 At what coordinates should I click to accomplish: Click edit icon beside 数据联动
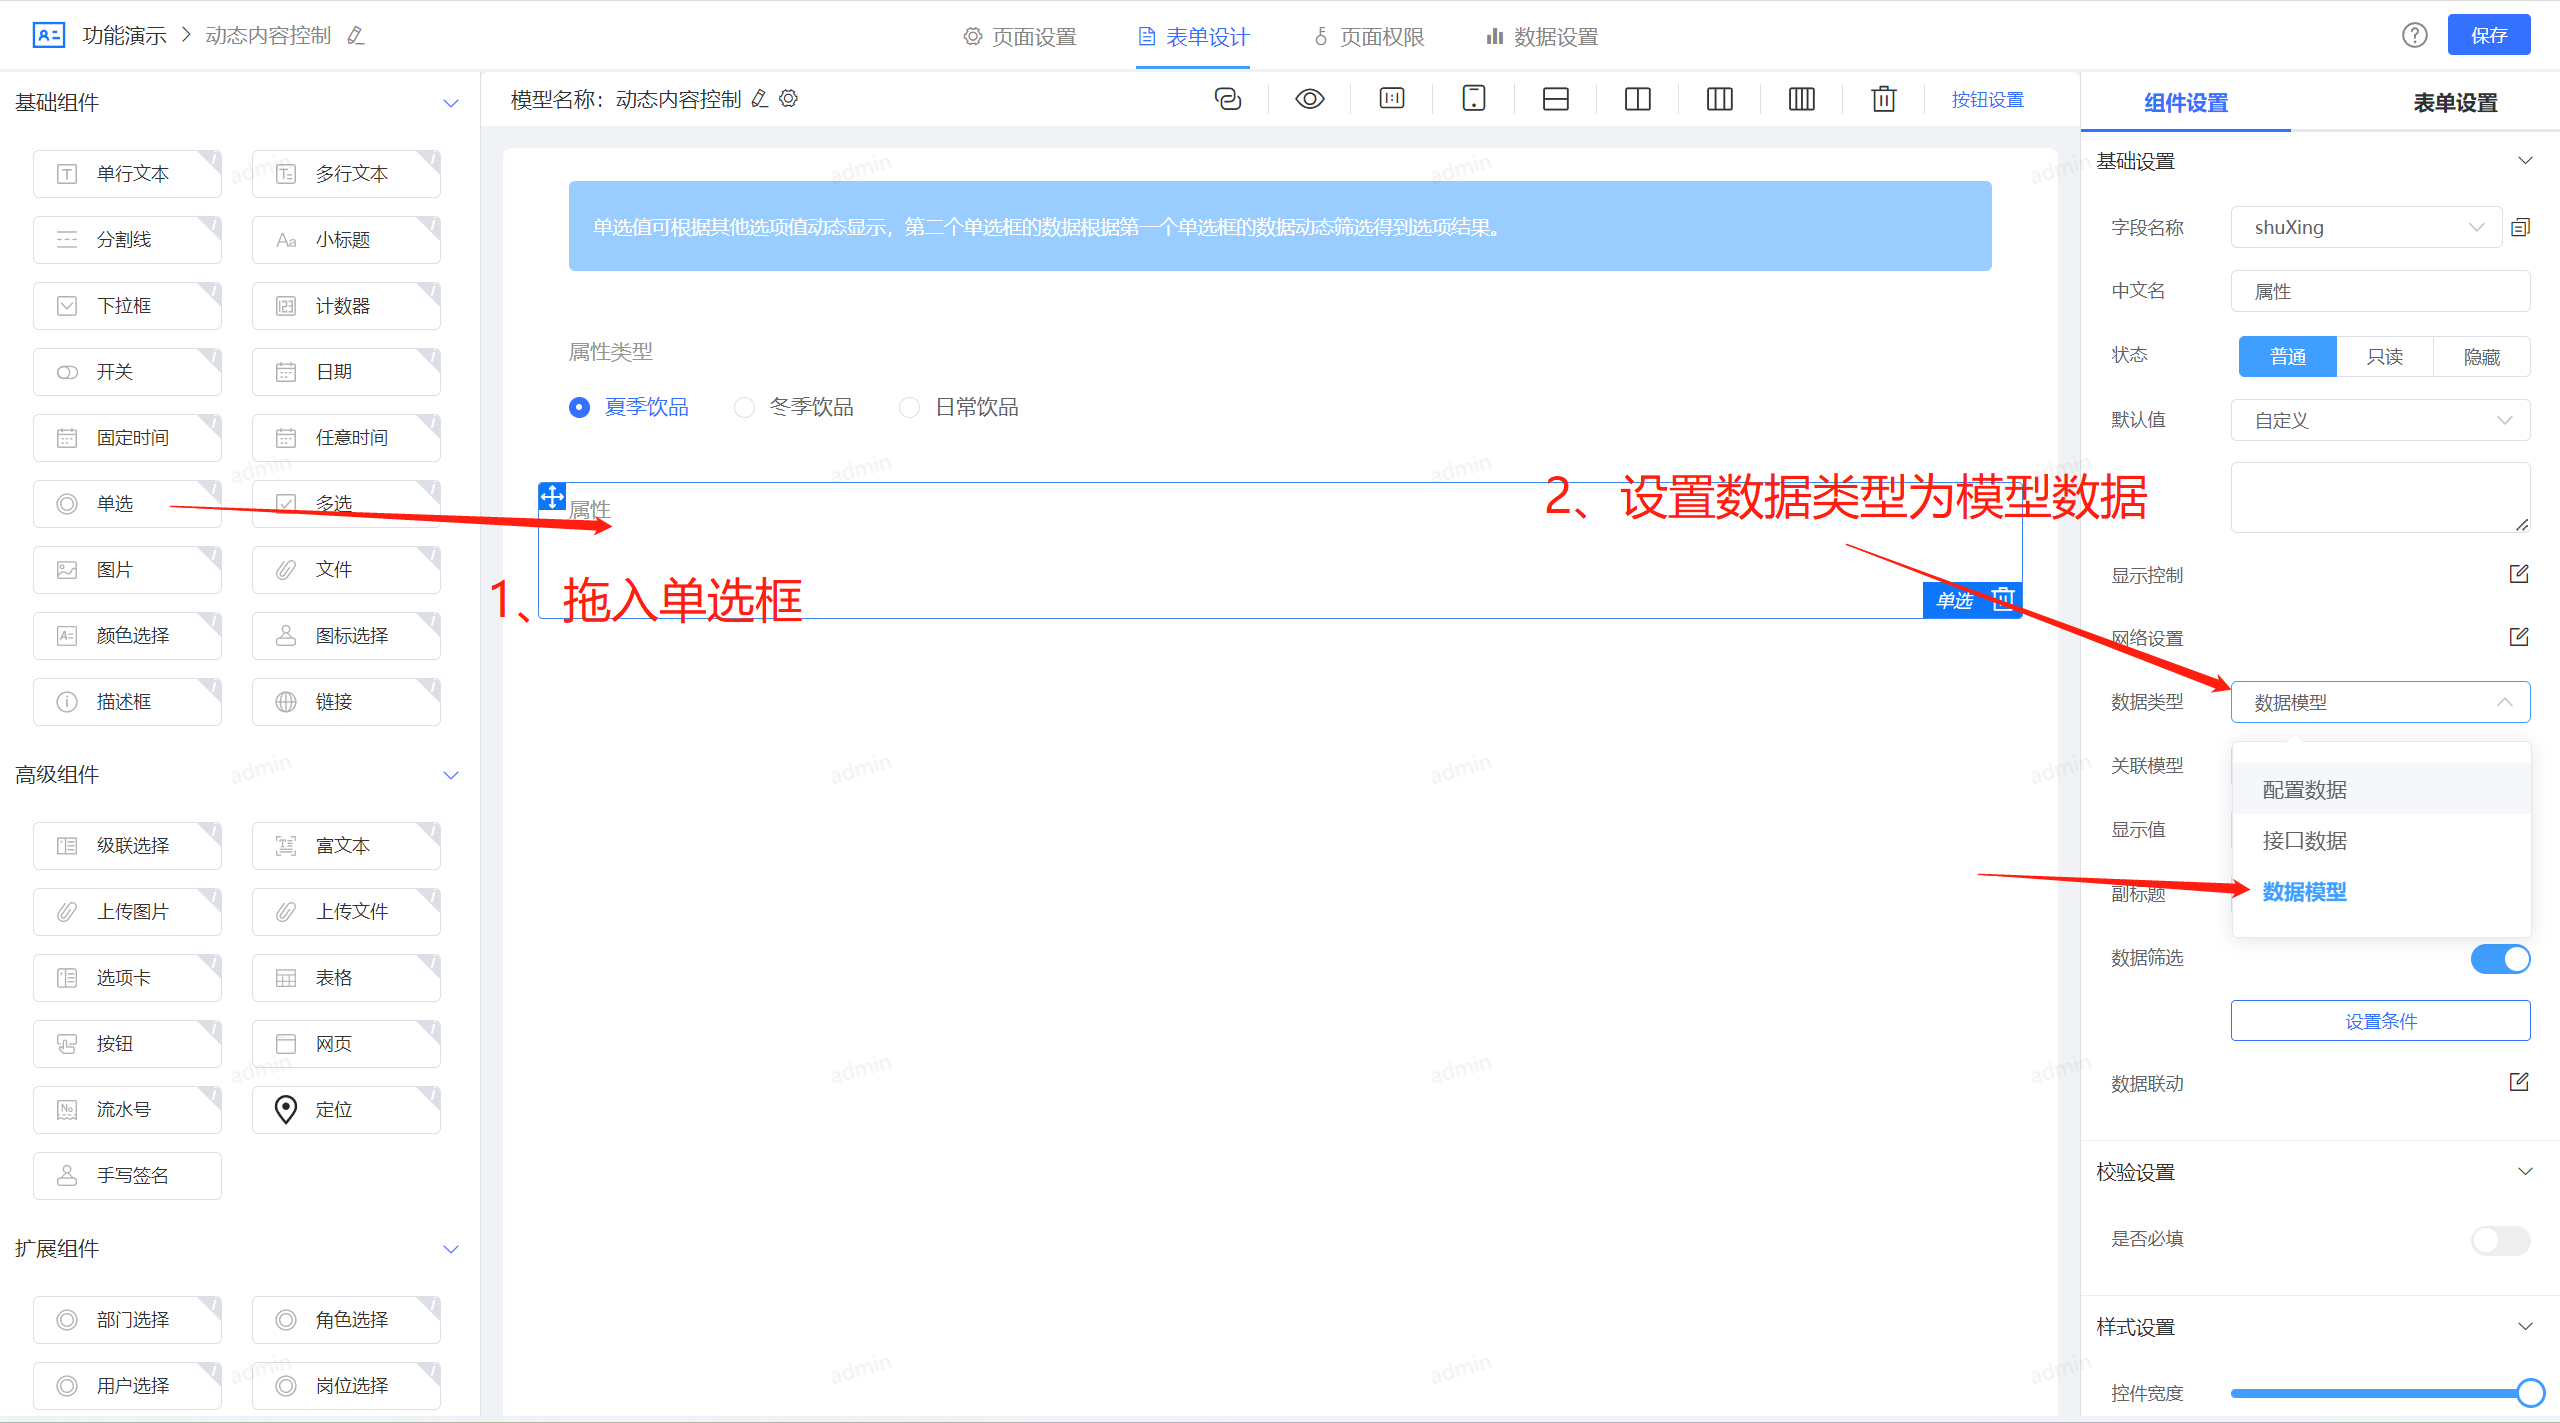coord(2518,1082)
